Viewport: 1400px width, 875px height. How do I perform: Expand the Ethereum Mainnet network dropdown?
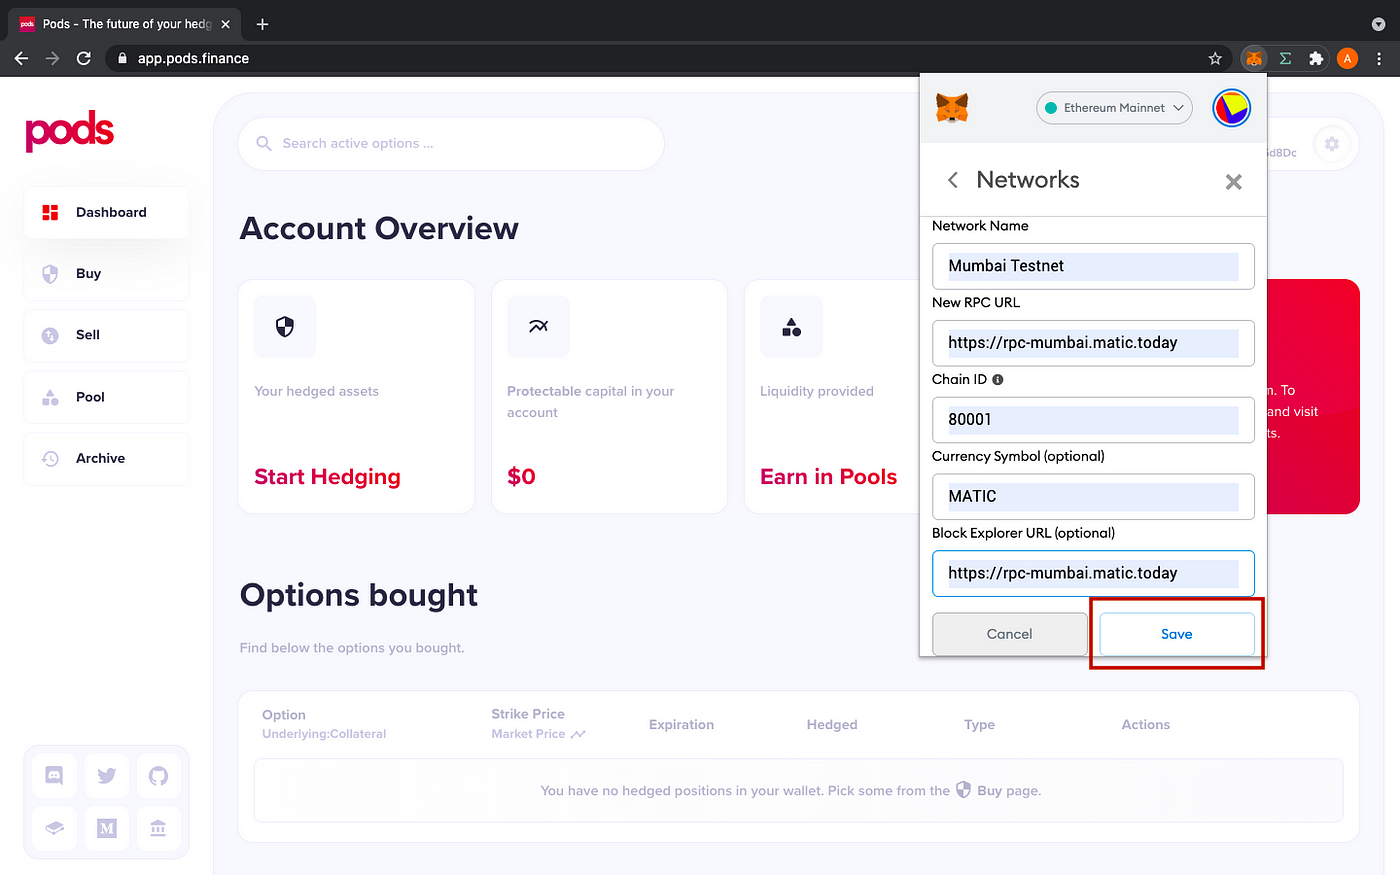coord(1114,108)
